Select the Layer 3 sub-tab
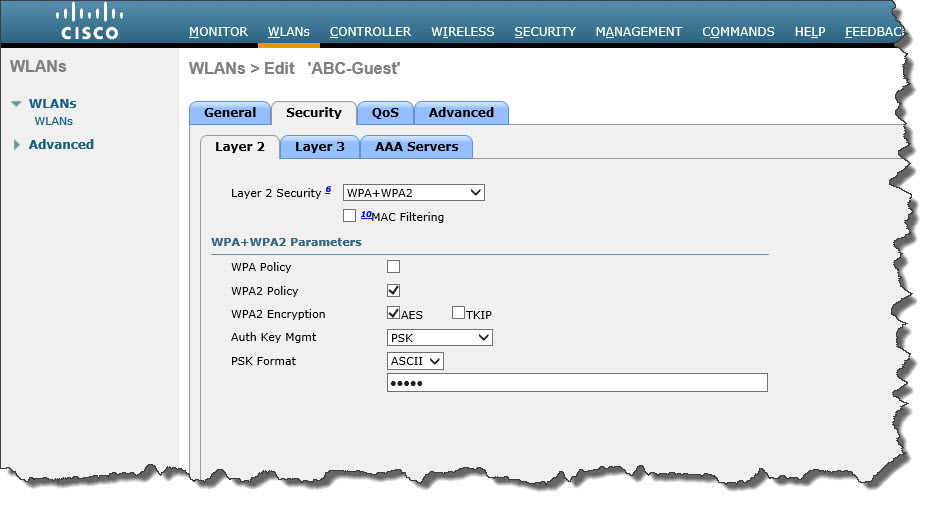The height and width of the screenshot is (509, 935). pyautogui.click(x=320, y=147)
